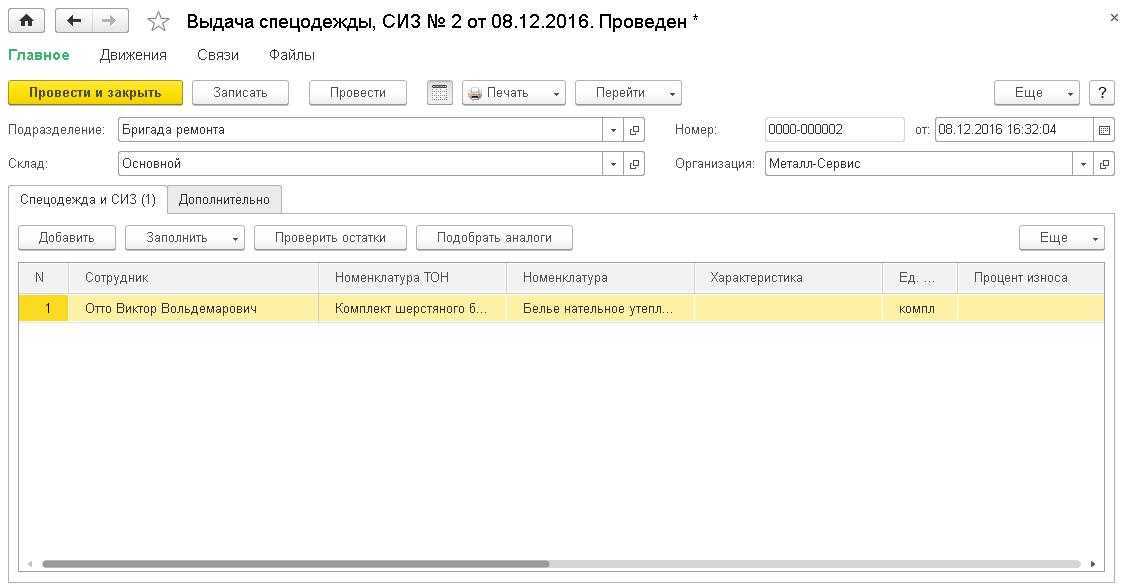Add document to favorites with star
1121x588 pixels.
click(158, 21)
